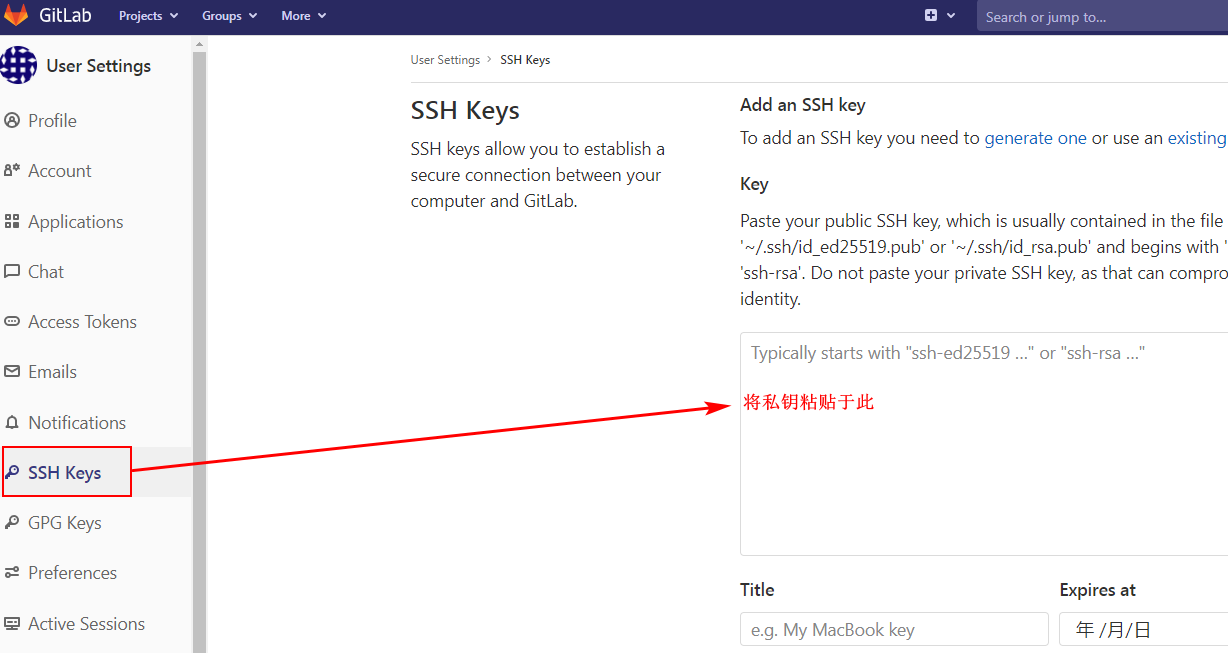Go to SSH Keys sidebar item
This screenshot has height=653, width=1228.
67,472
